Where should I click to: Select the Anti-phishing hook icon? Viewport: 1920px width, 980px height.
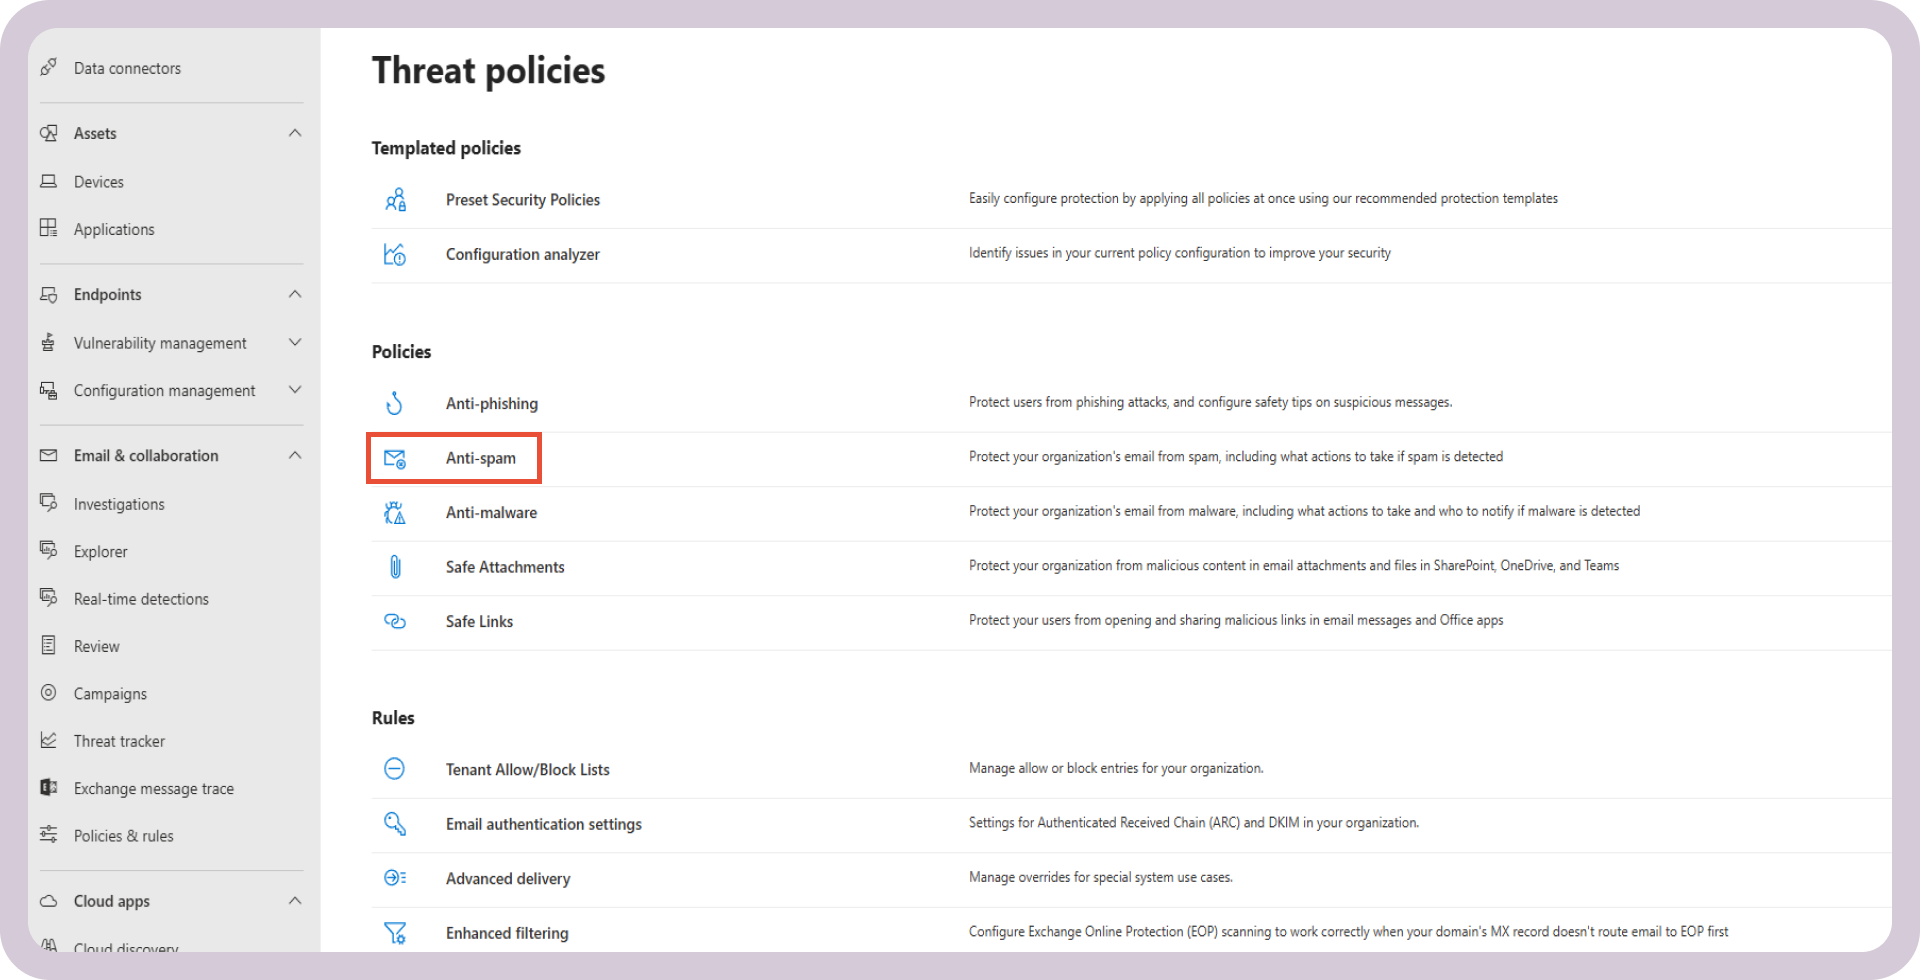click(395, 403)
